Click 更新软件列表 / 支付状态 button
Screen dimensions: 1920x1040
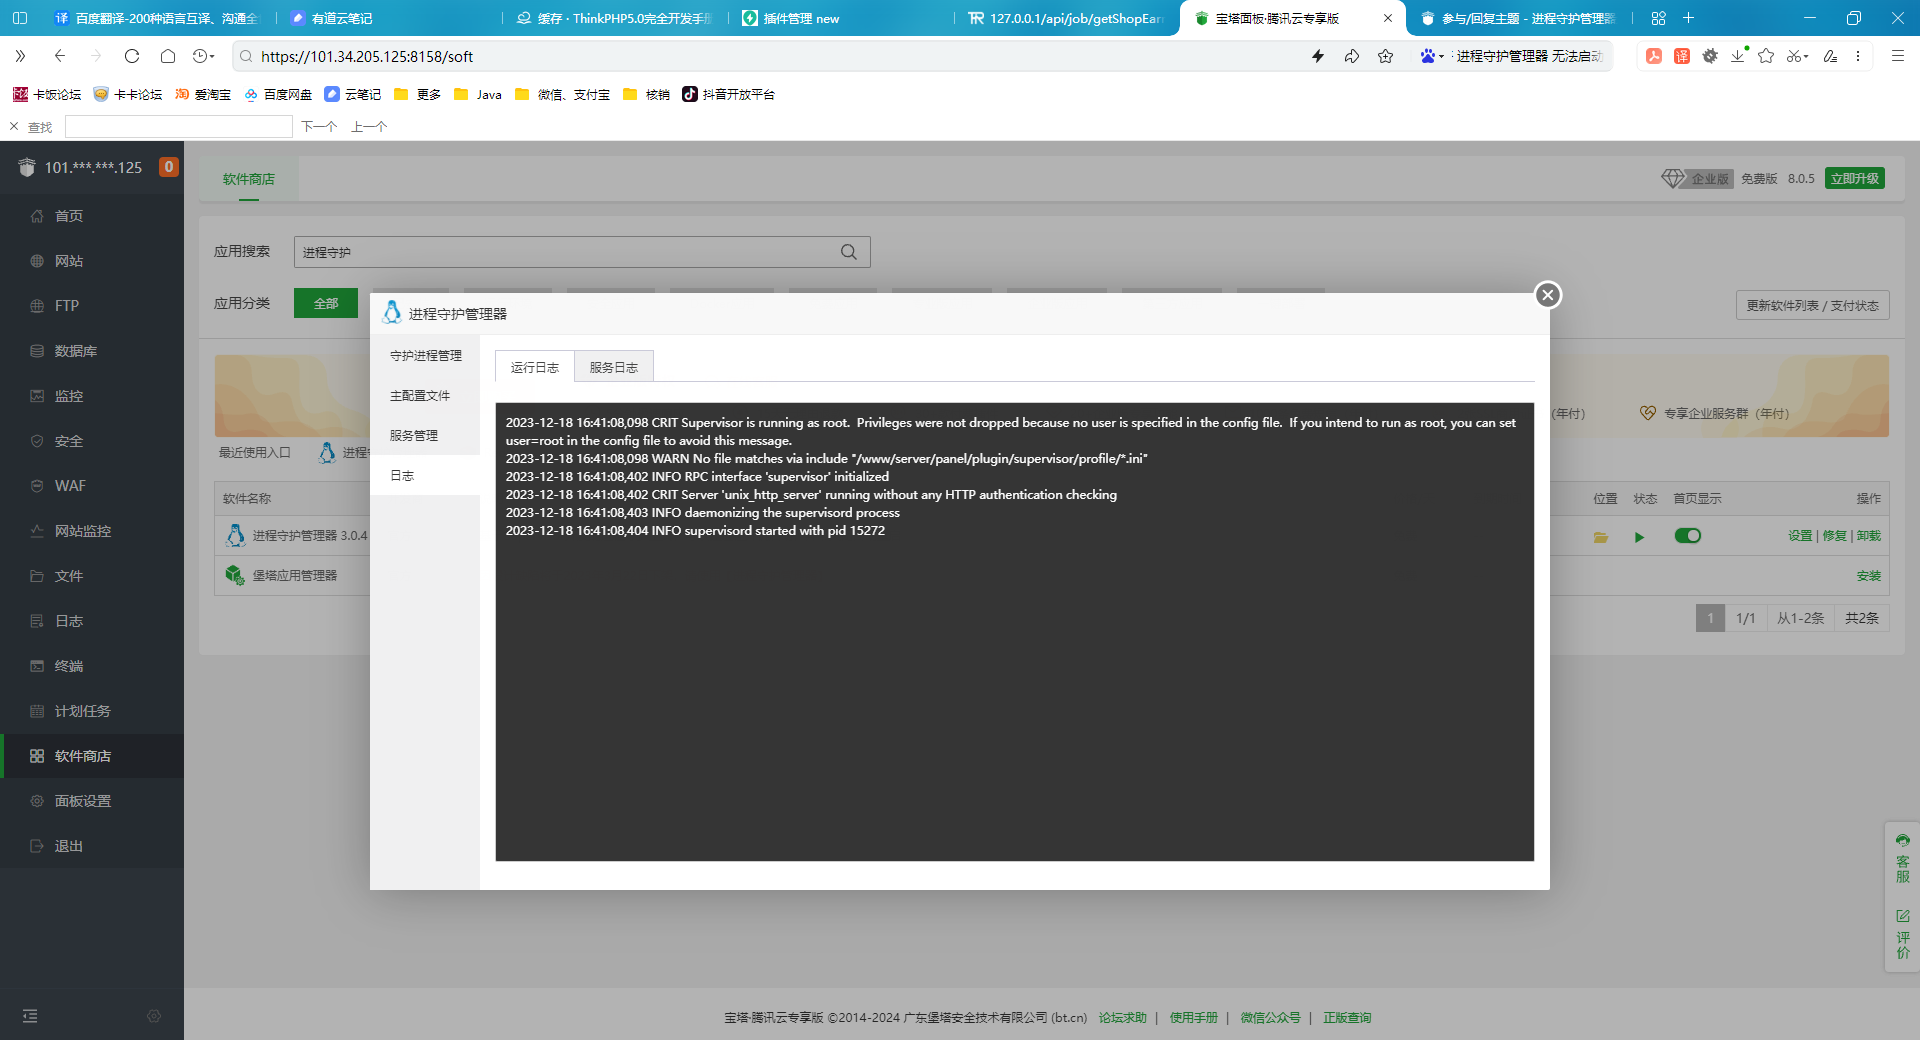pos(1812,305)
